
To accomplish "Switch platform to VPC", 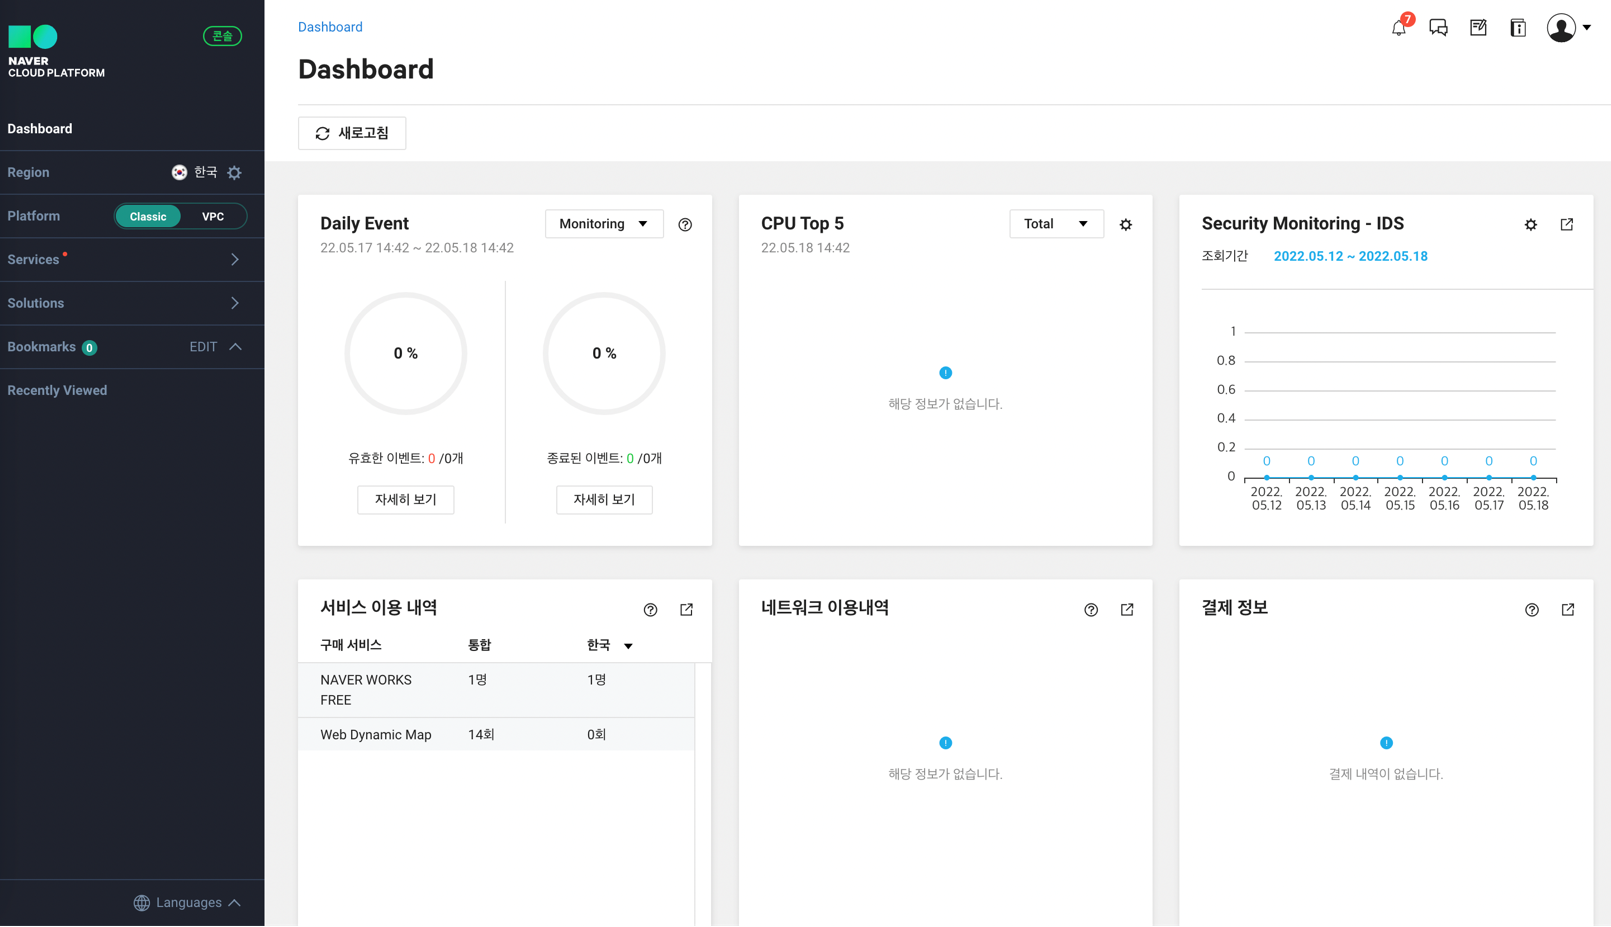I will (x=213, y=216).
